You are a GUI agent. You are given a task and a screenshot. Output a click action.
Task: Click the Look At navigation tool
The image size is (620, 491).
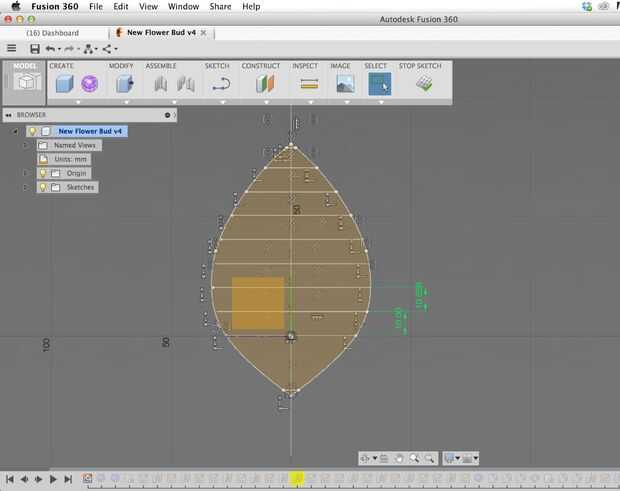coord(384,459)
